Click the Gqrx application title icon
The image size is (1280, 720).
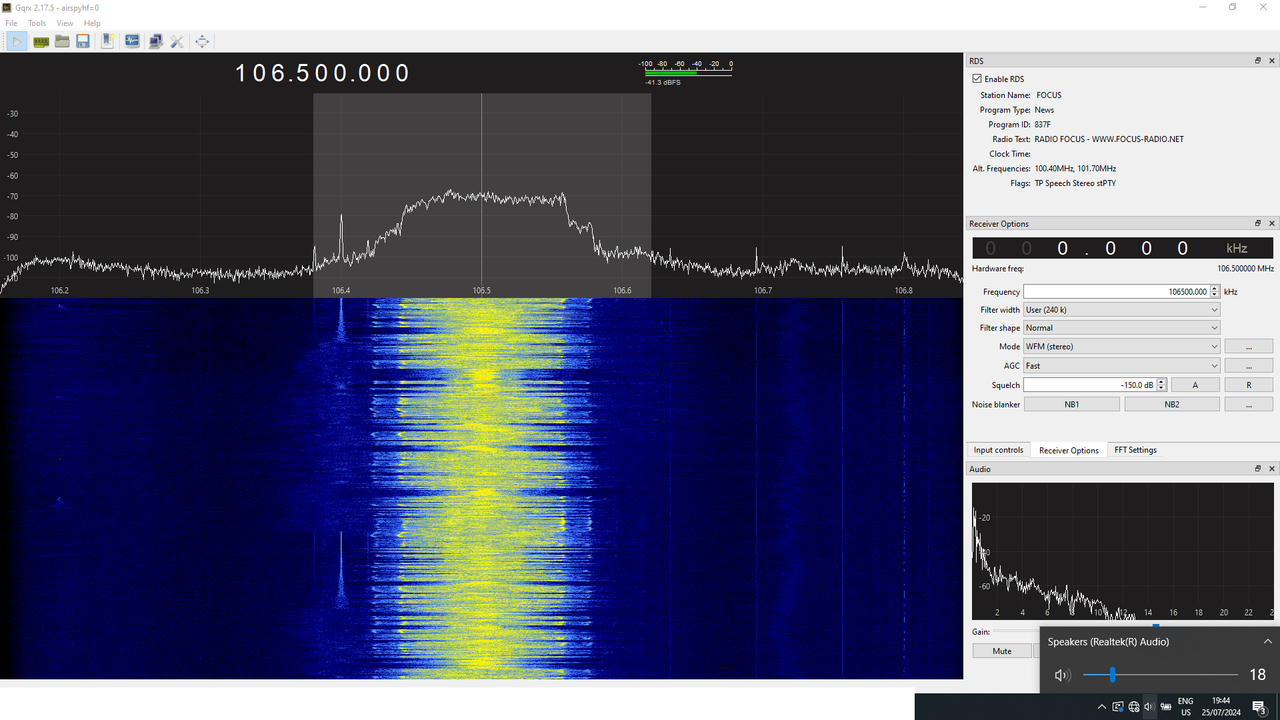click(7, 7)
